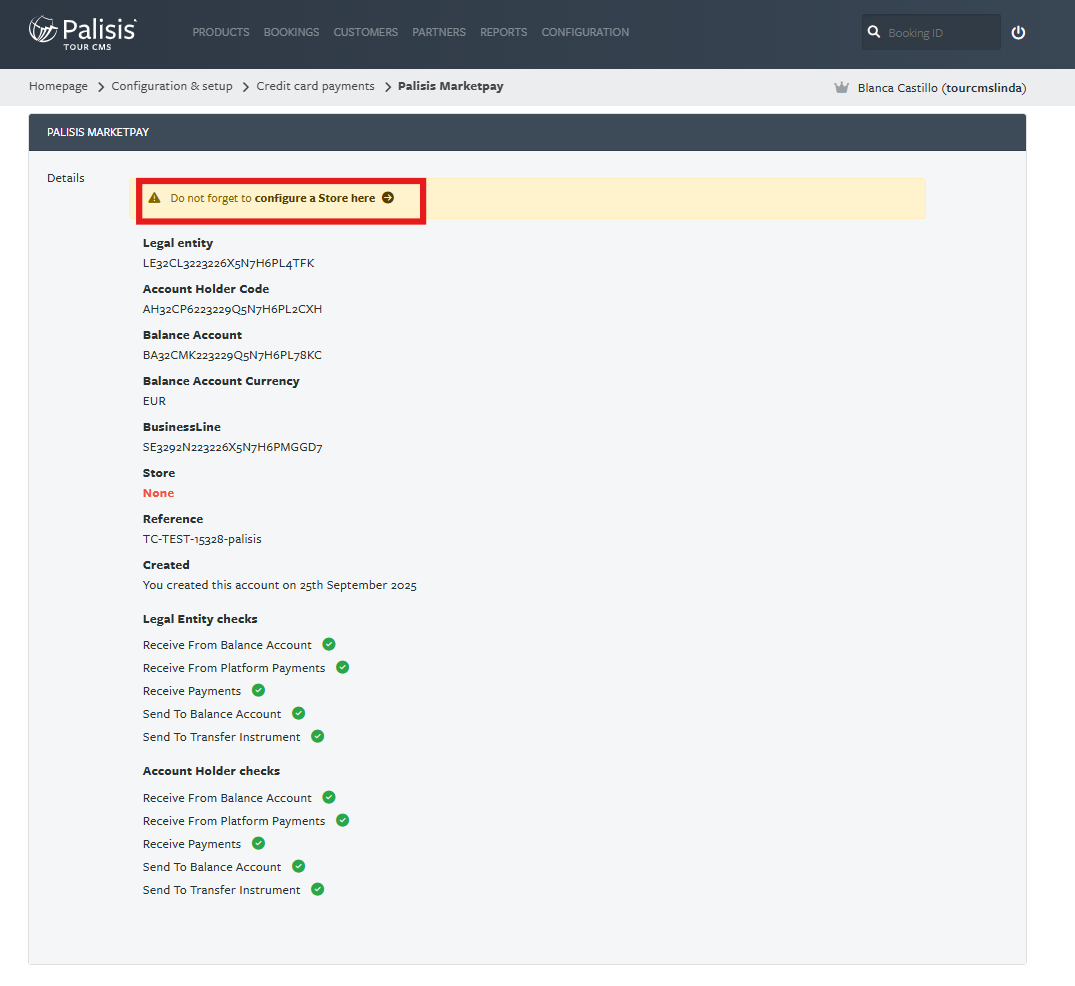Click user name Blanca Castillo (tourcmslinda)
Screen dimensions: 1075x986
click(x=941, y=88)
